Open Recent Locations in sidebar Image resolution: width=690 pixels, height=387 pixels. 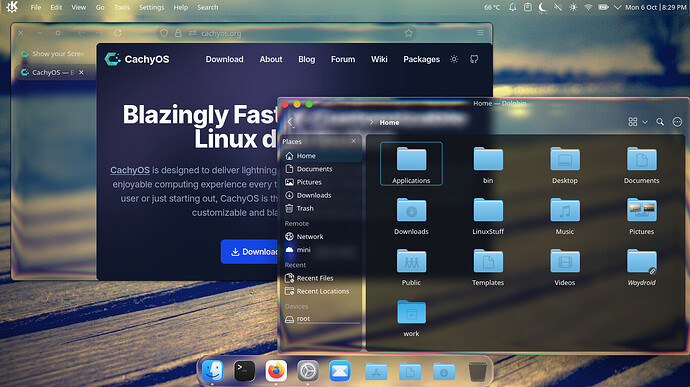coord(321,291)
